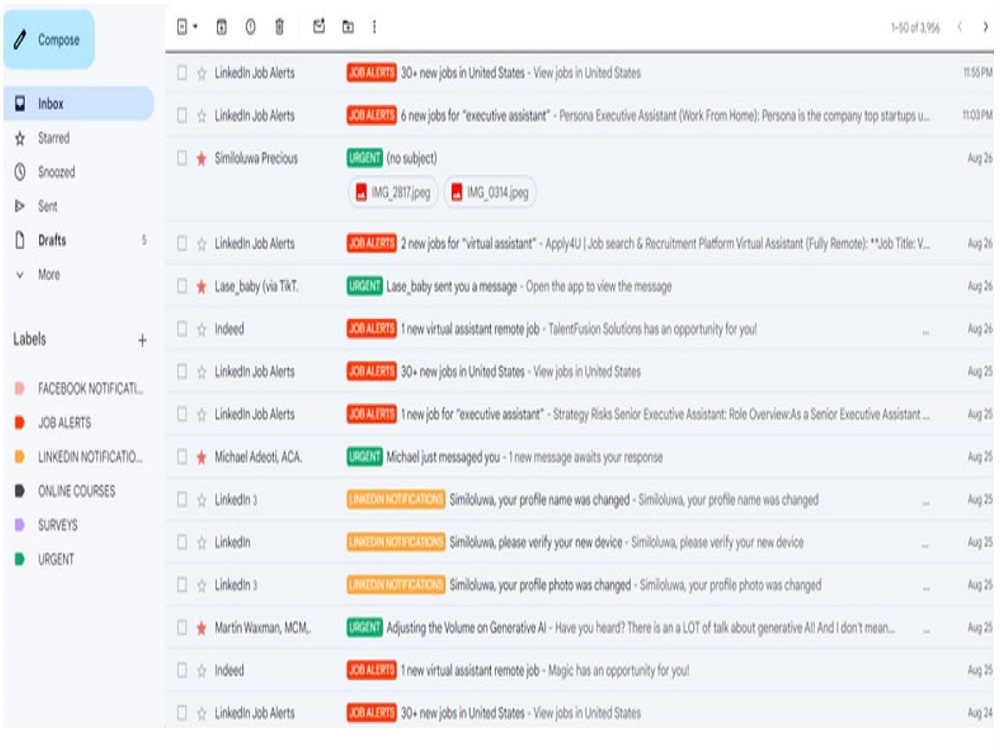The image size is (1000, 750).
Task: Select checkbox for Michael Adeoti email
Action: [182, 457]
